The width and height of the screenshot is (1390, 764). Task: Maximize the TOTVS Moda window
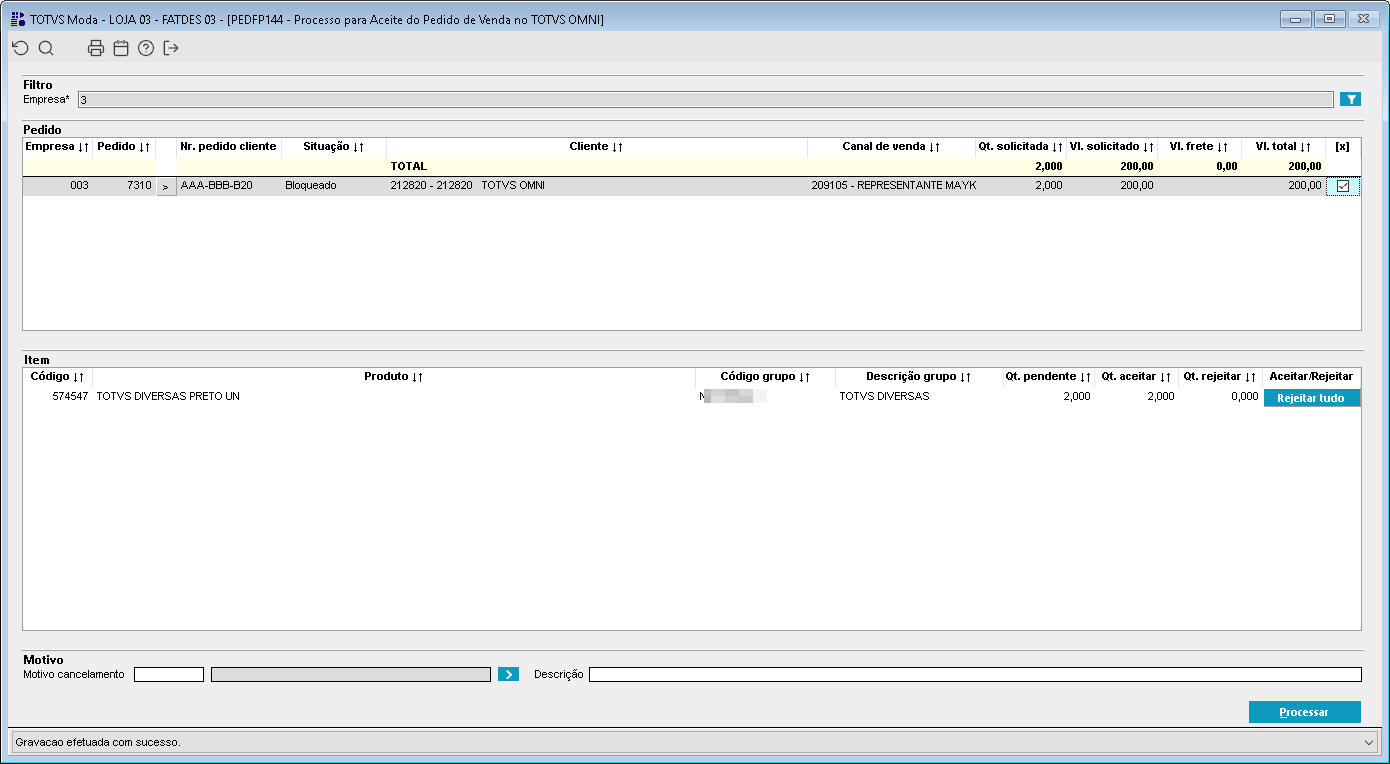[1329, 19]
